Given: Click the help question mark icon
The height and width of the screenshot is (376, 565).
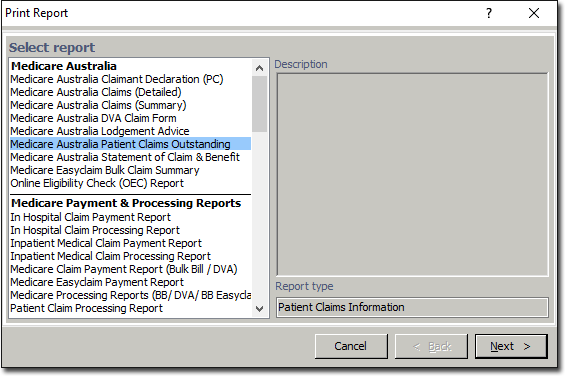Looking at the screenshot, I should (489, 13).
